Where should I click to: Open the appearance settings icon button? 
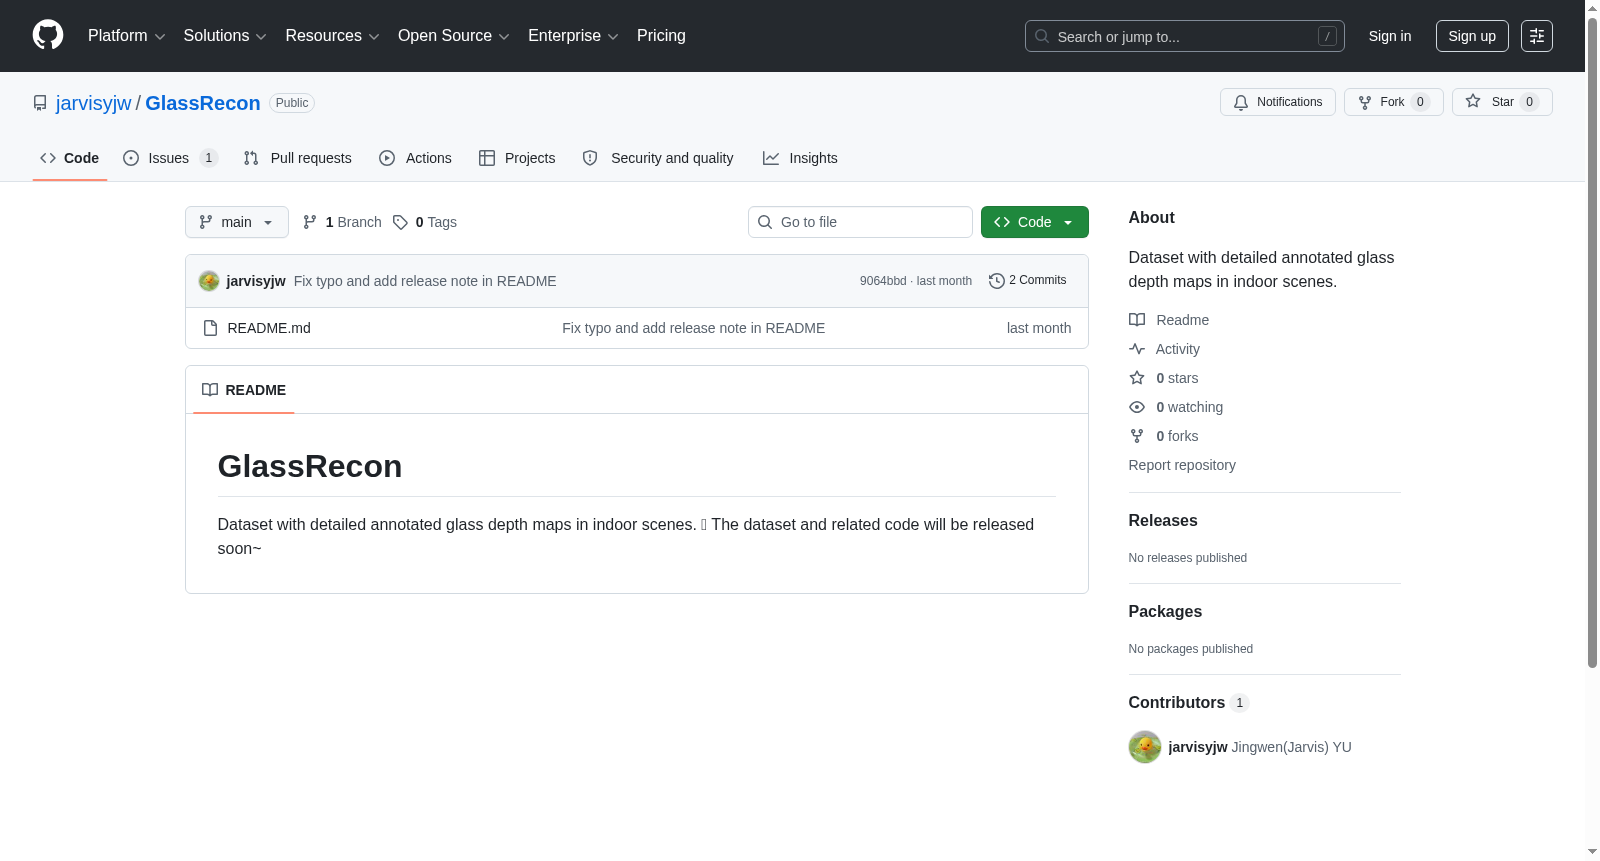pos(1537,36)
